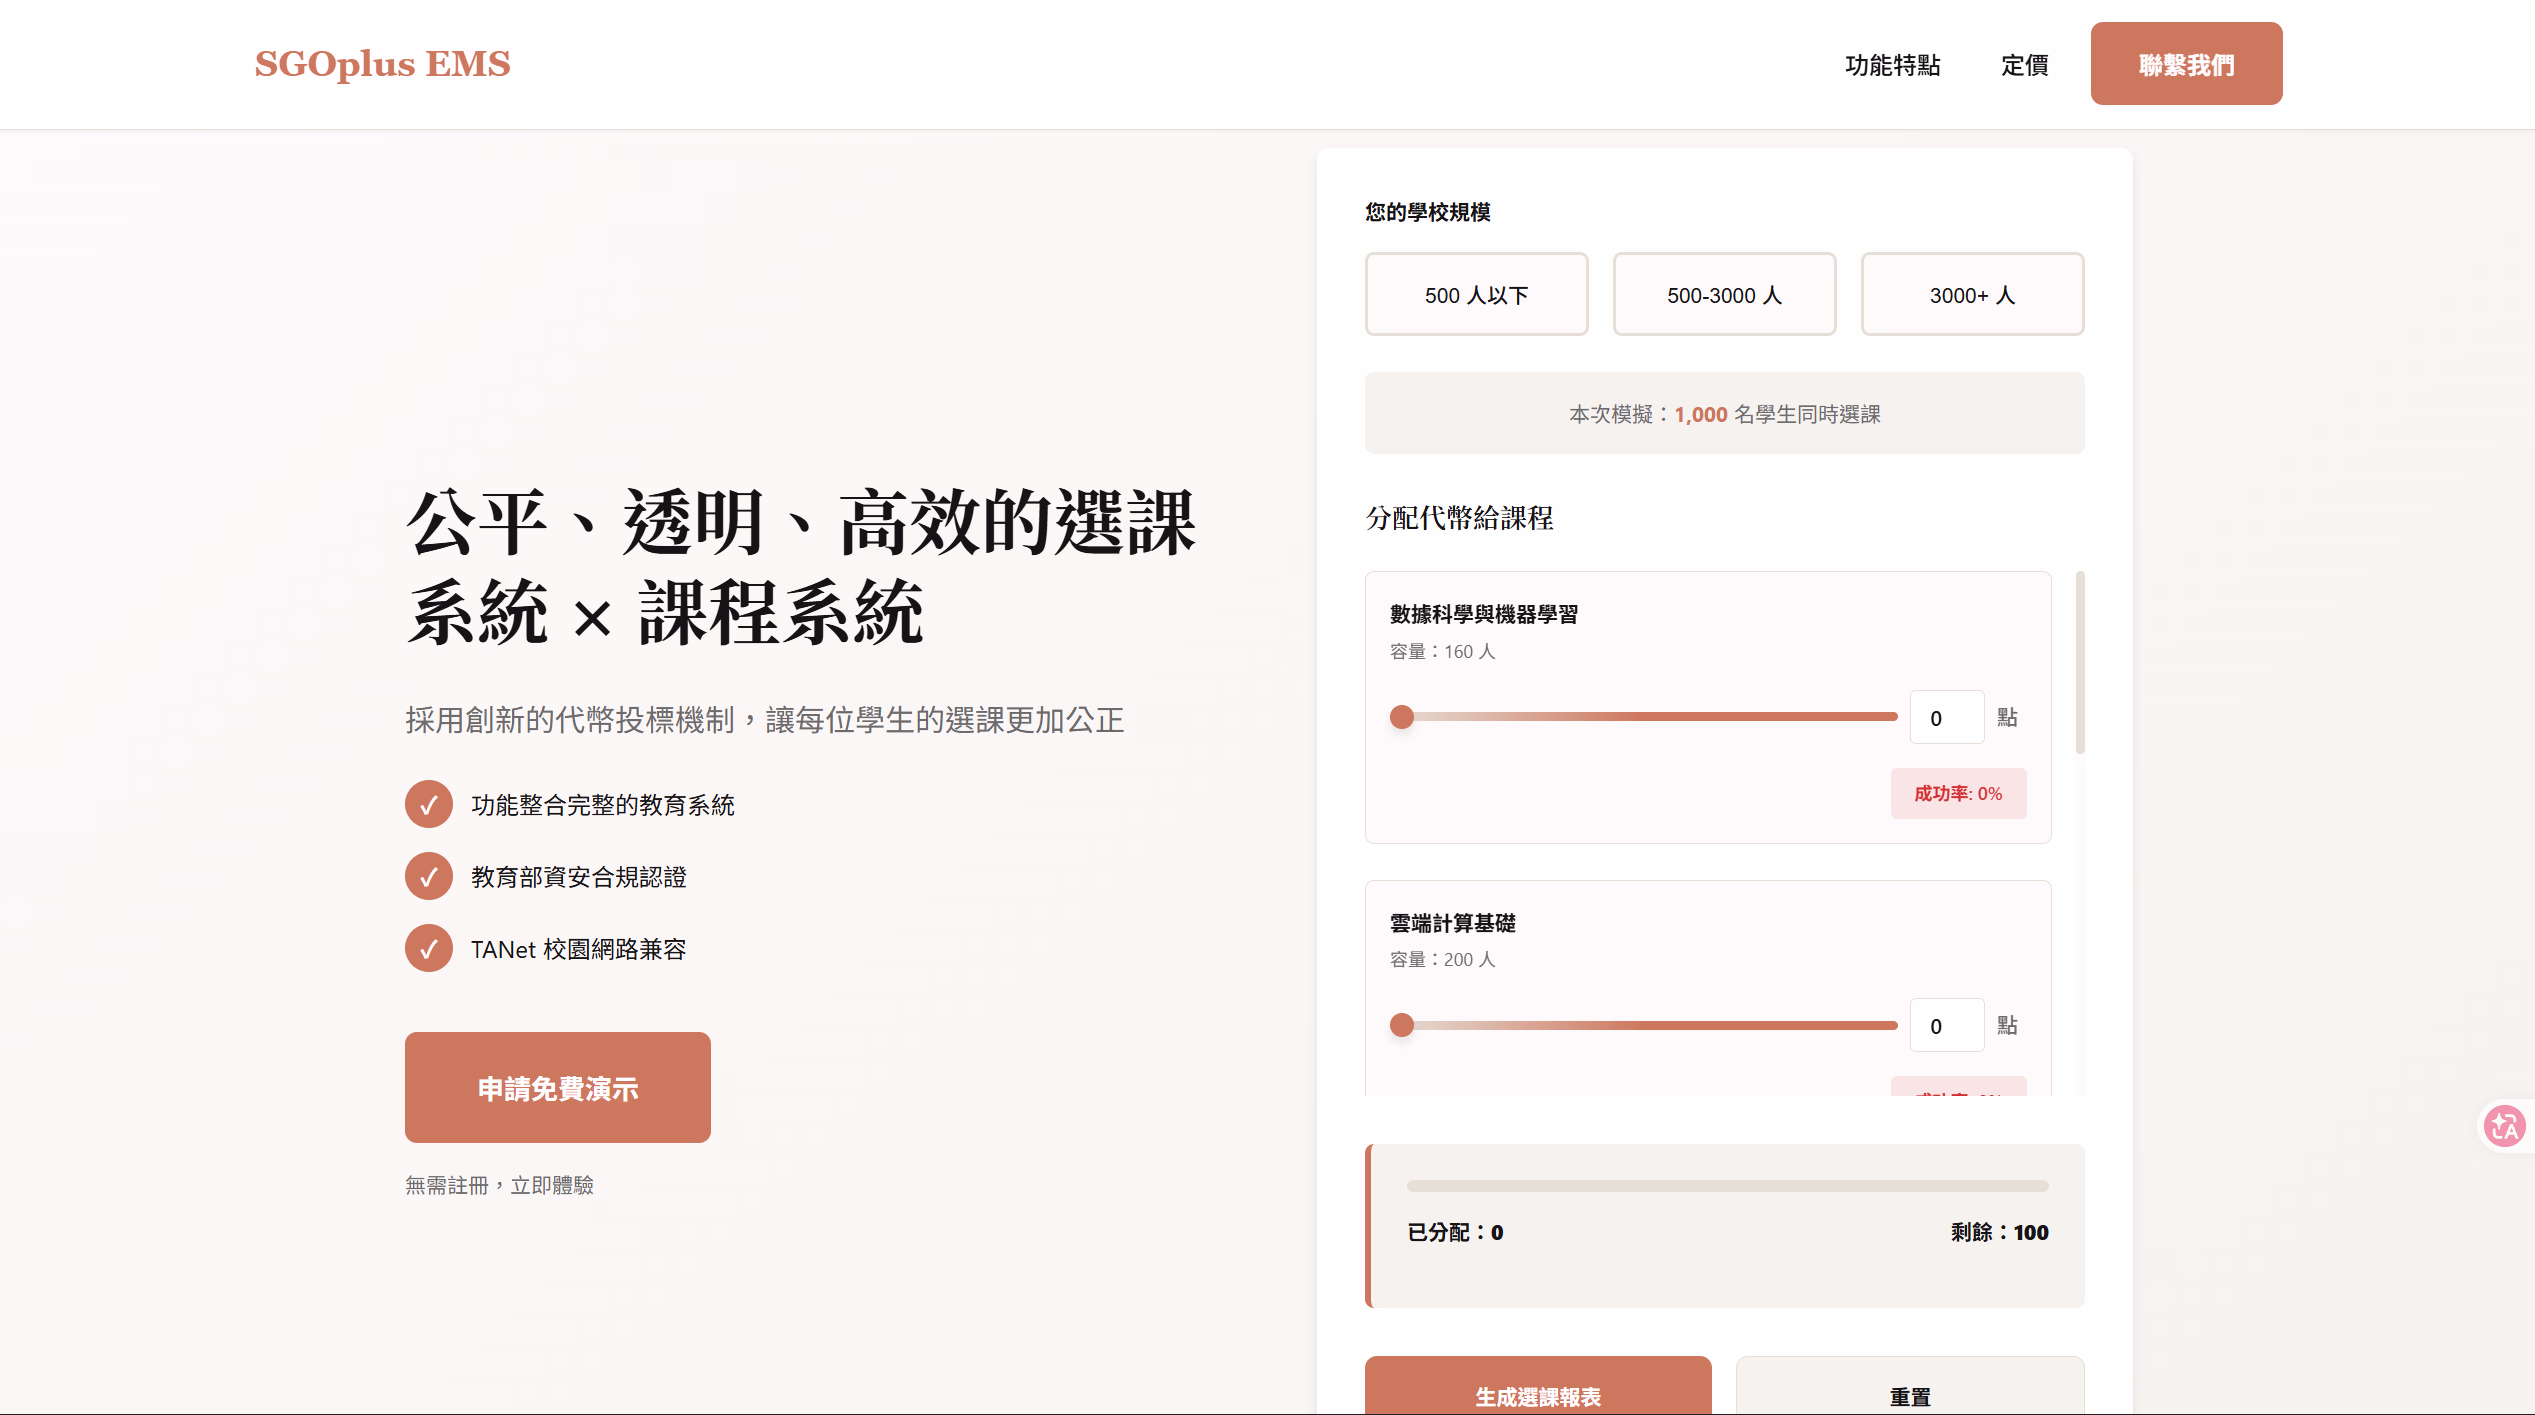This screenshot has height=1415, width=2535.
Task: Select the 500-3000 人 school size
Action: (1724, 295)
